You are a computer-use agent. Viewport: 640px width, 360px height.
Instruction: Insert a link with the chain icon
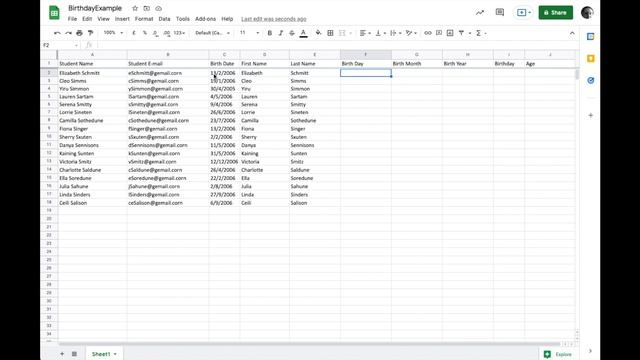[x=427, y=33]
